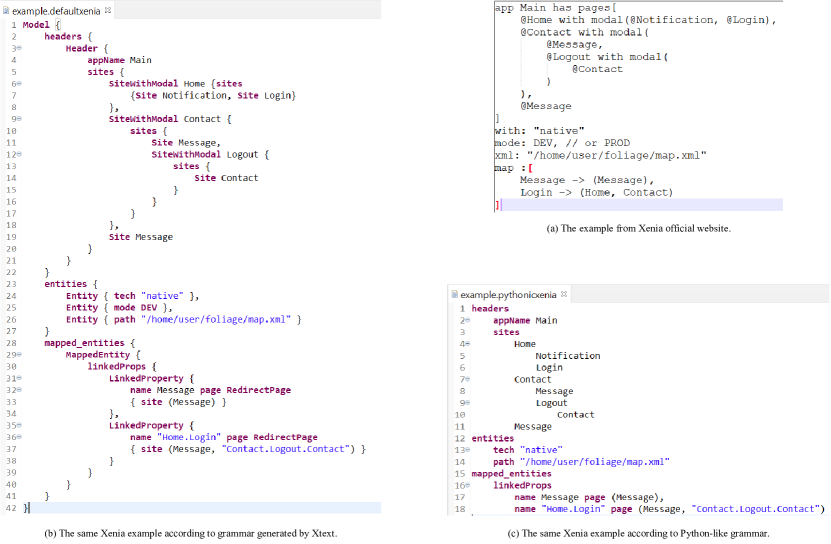
Task: Click the path string on pythonicxenia line 14
Action: click(595, 462)
